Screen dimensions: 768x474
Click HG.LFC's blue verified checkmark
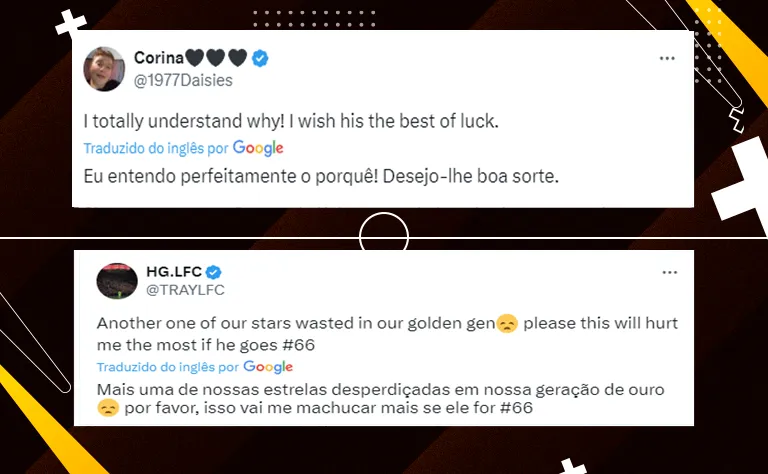point(213,272)
